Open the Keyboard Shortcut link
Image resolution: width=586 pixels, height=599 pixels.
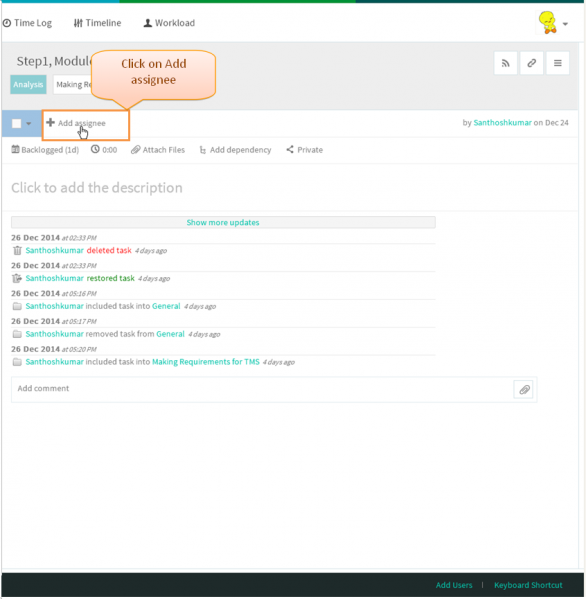tap(528, 585)
